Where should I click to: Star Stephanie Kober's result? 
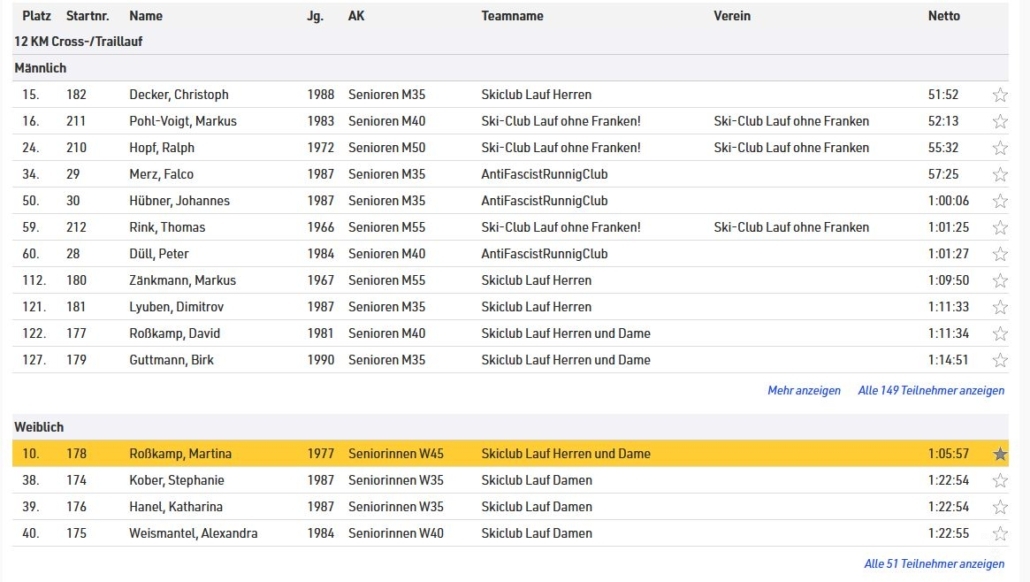coord(999,481)
